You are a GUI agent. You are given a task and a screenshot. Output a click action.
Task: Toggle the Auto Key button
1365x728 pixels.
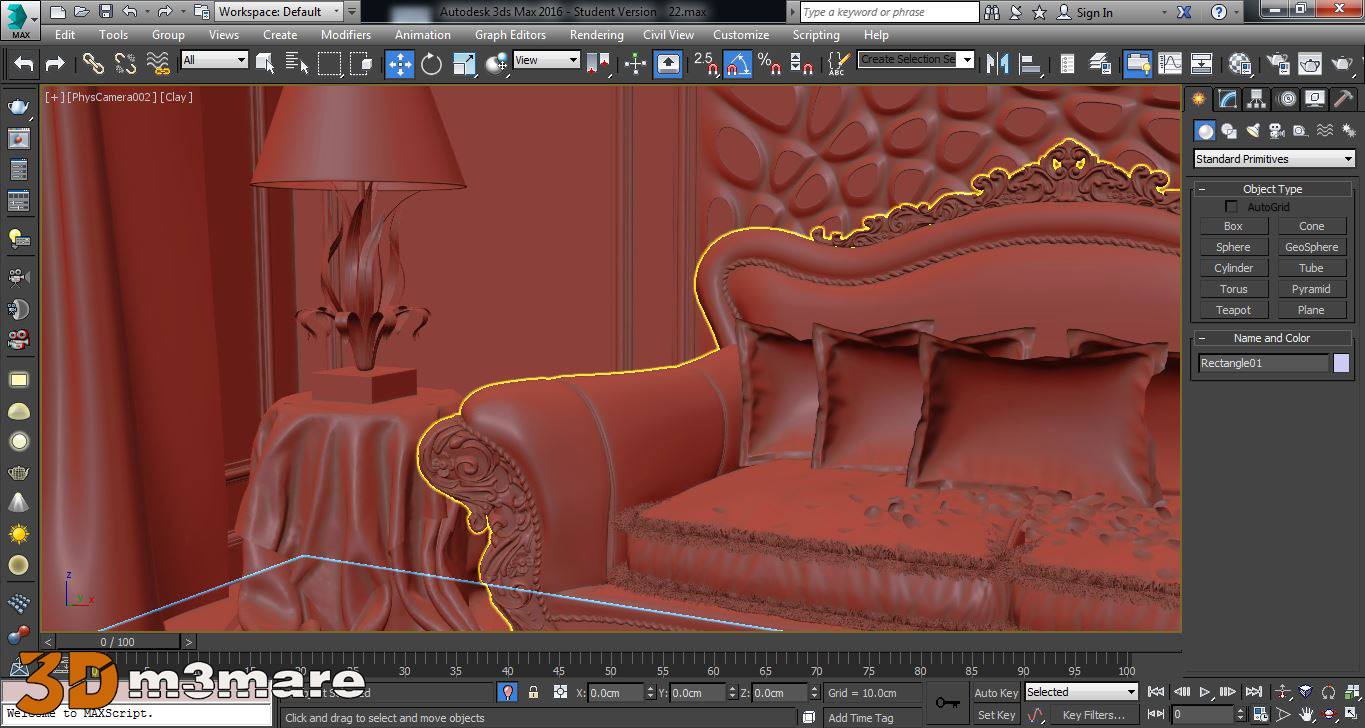[x=996, y=692]
